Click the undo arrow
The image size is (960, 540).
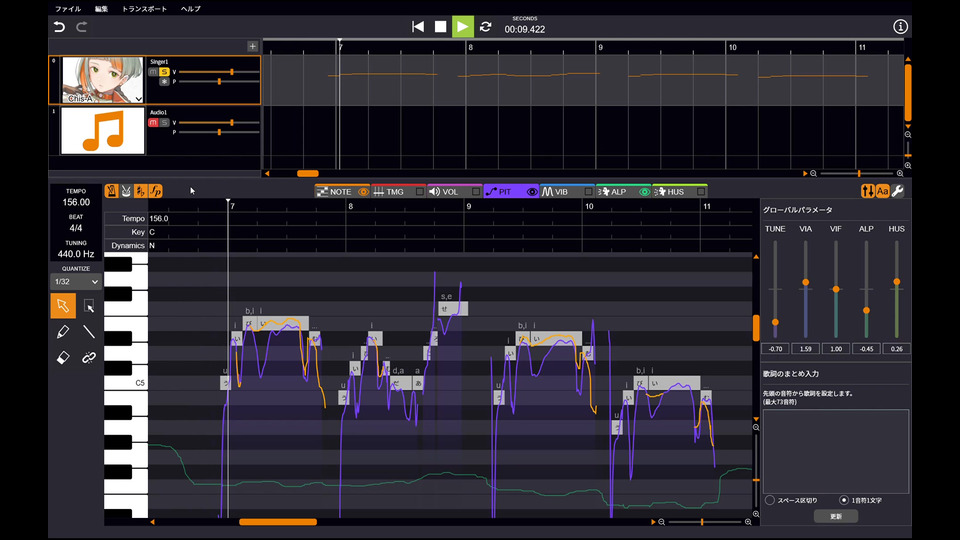pos(60,27)
